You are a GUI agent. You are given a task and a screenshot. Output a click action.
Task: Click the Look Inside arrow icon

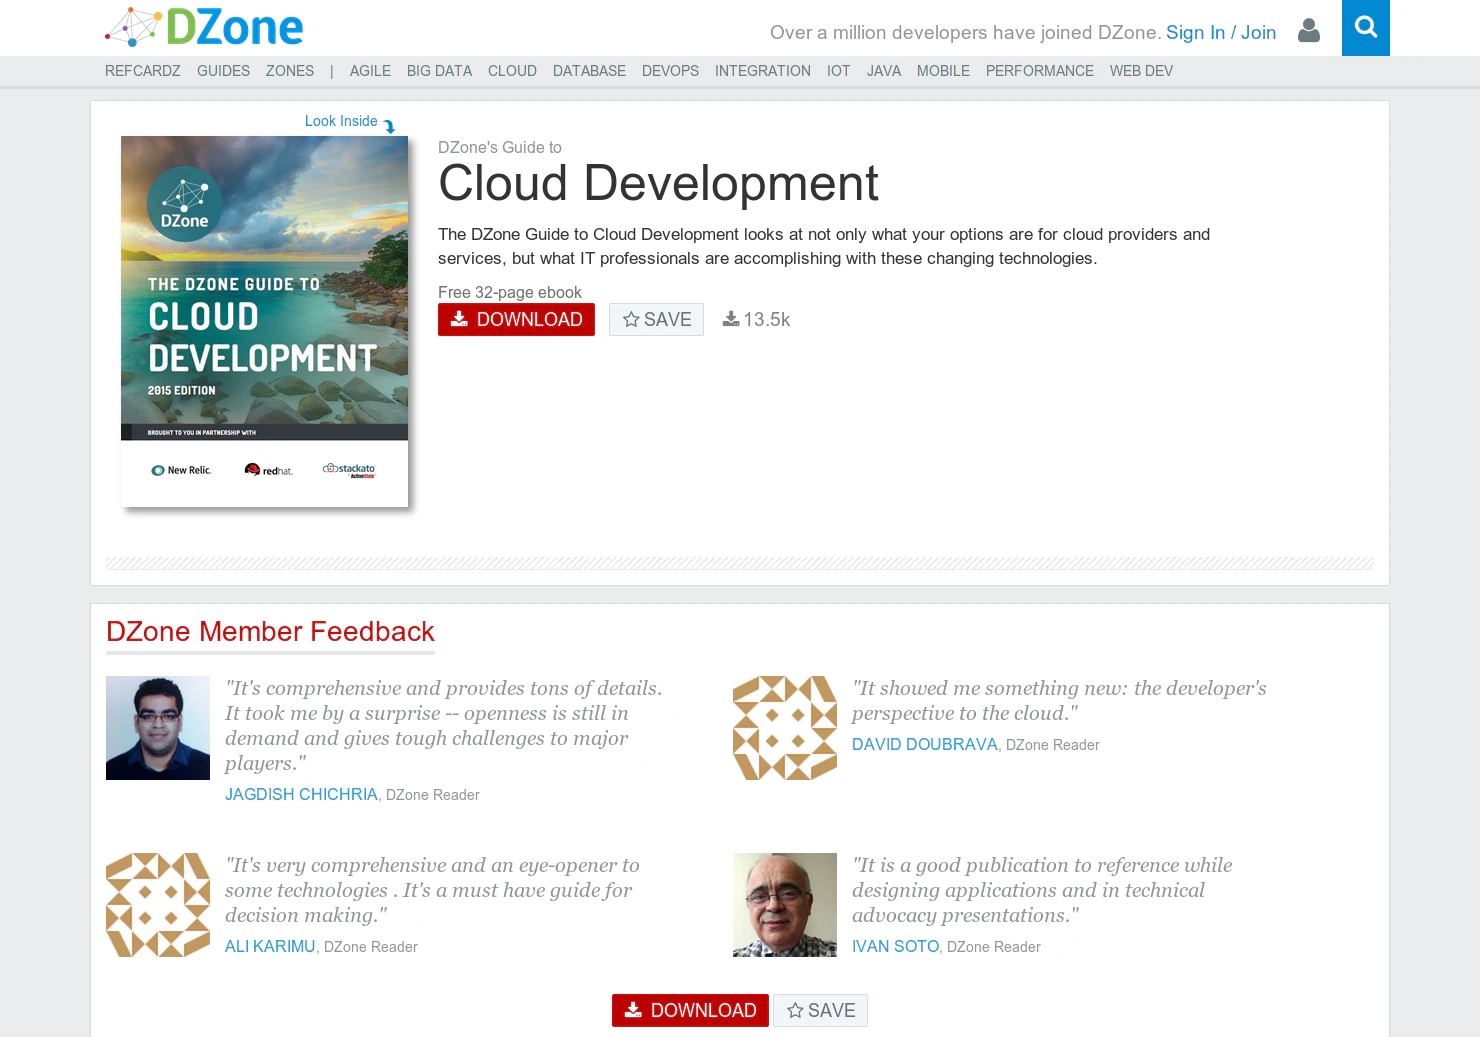[x=390, y=126]
